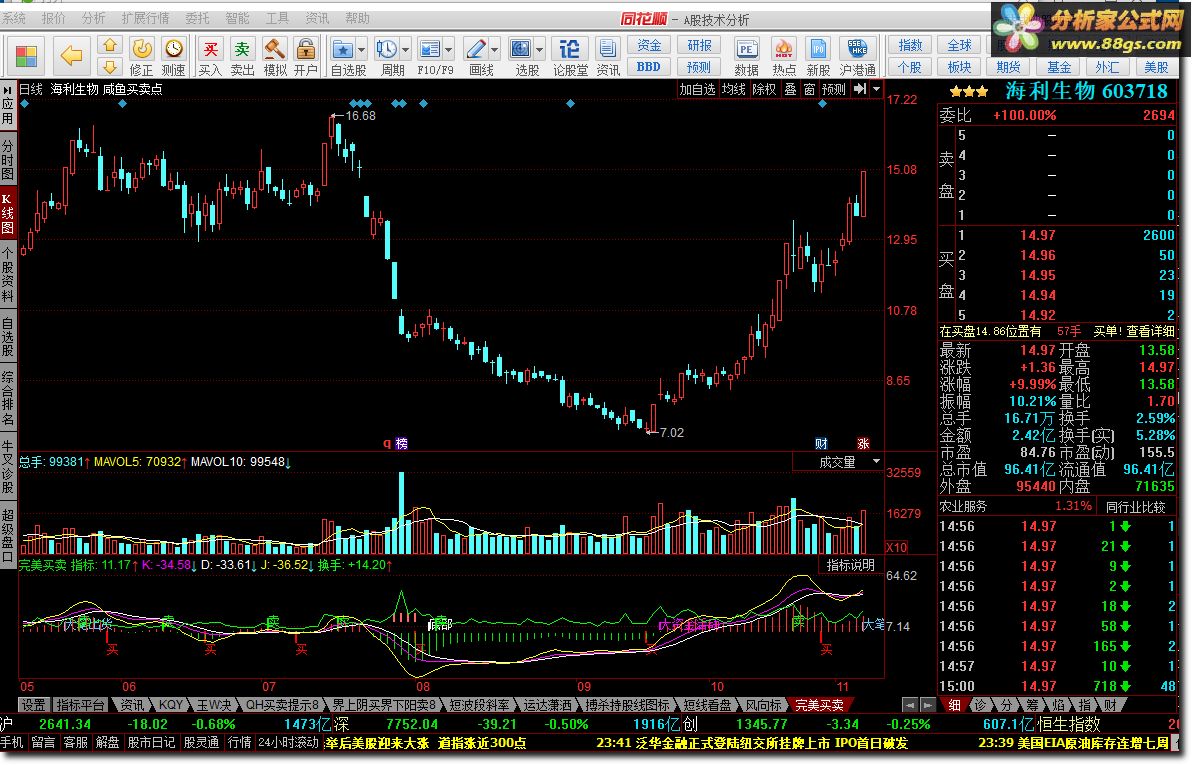Click the up arrow page icon
The width and height of the screenshot is (1193, 765).
point(110,46)
